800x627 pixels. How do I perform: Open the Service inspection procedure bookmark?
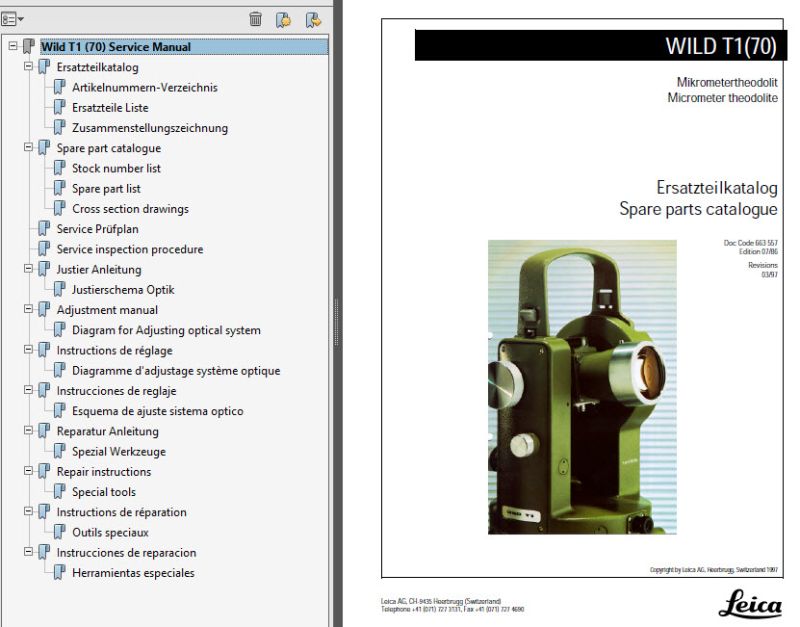(130, 249)
